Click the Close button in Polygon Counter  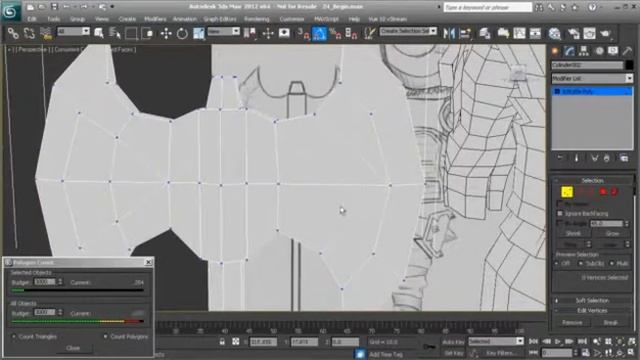[73, 348]
